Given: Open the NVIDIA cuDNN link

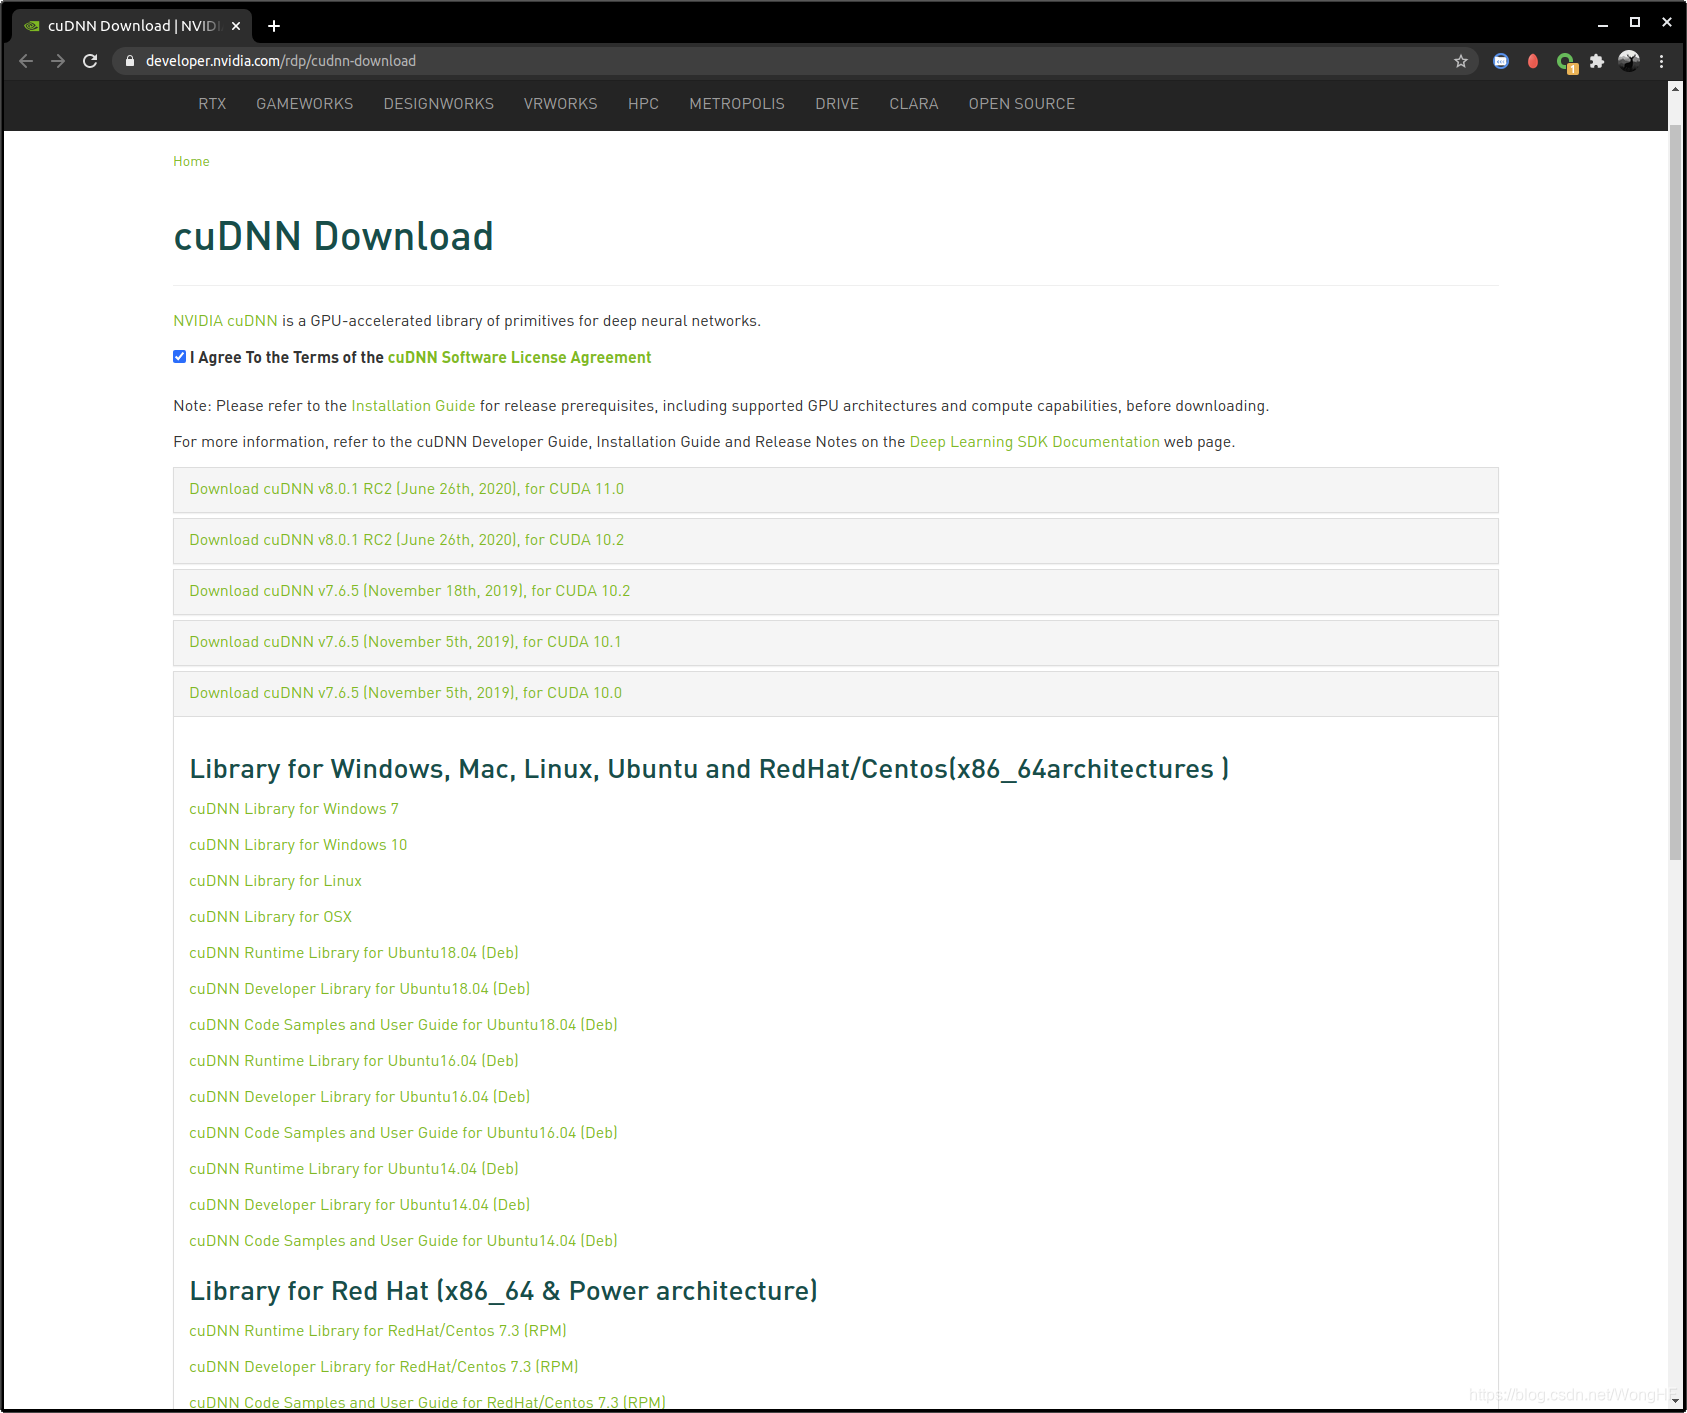Looking at the screenshot, I should pyautogui.click(x=225, y=321).
